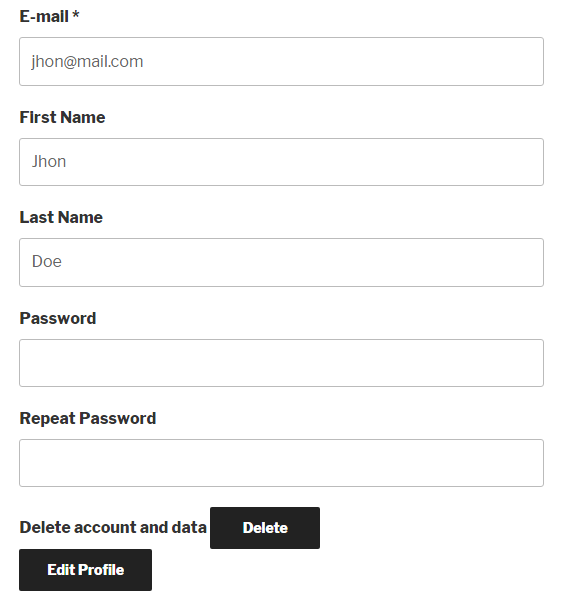
Task: Click the 'Doe' placeholder text
Action: [x=46, y=262]
